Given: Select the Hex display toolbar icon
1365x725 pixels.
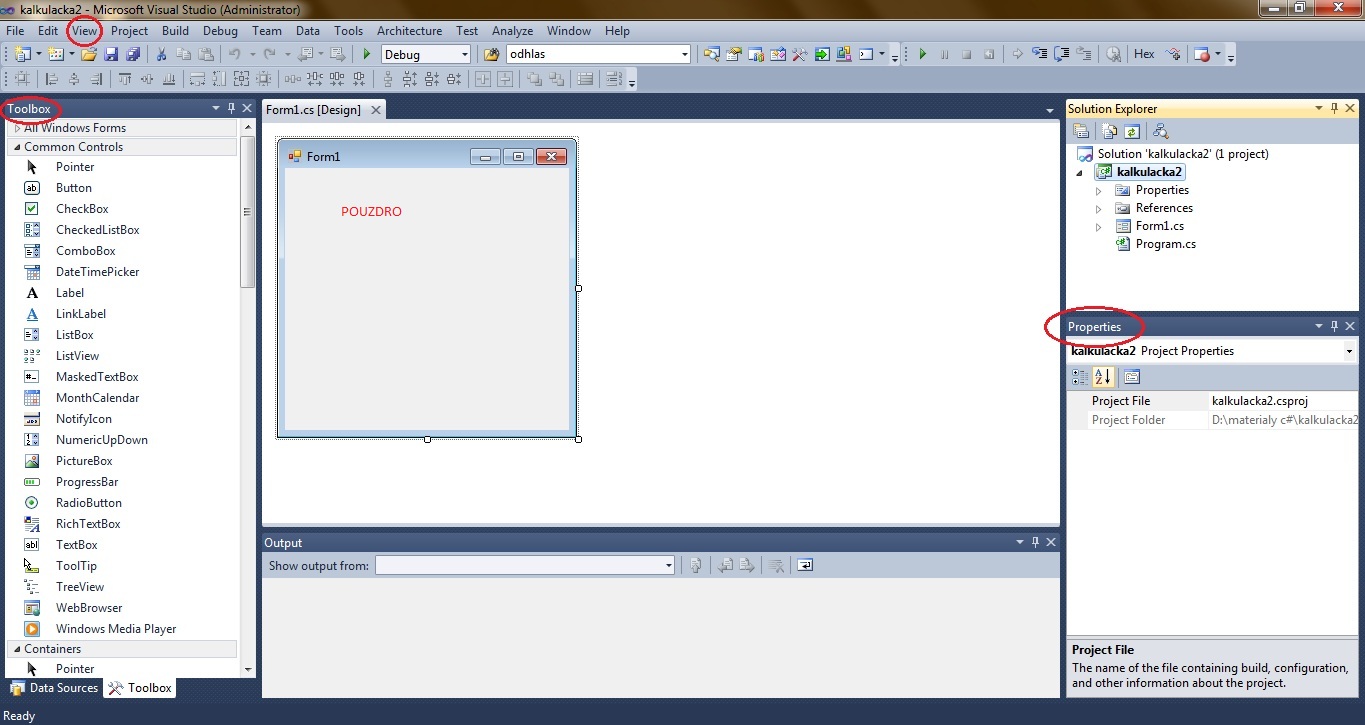Looking at the screenshot, I should coord(1143,54).
